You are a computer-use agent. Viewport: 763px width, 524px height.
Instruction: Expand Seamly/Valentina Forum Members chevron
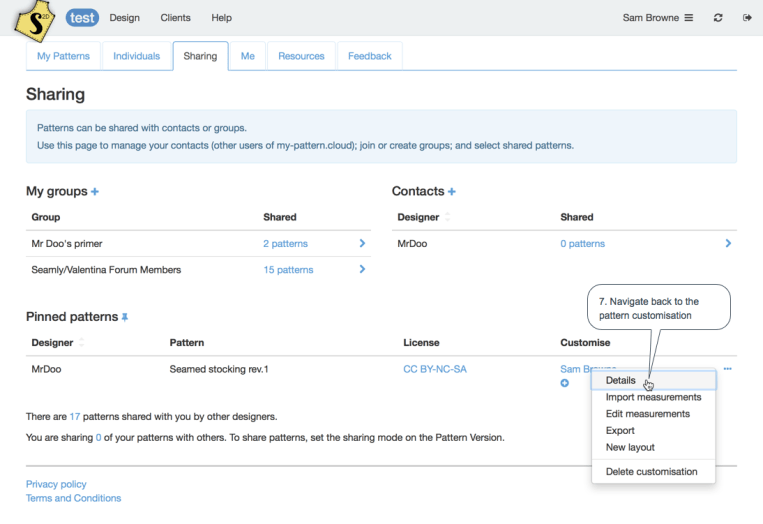362,269
